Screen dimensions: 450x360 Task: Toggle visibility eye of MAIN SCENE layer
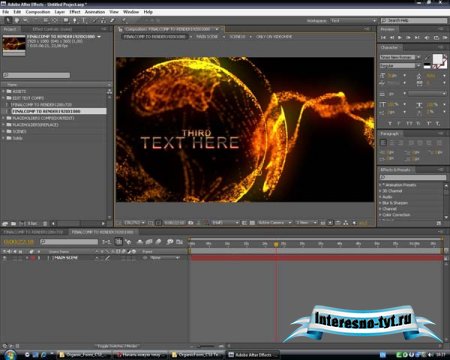4,258
